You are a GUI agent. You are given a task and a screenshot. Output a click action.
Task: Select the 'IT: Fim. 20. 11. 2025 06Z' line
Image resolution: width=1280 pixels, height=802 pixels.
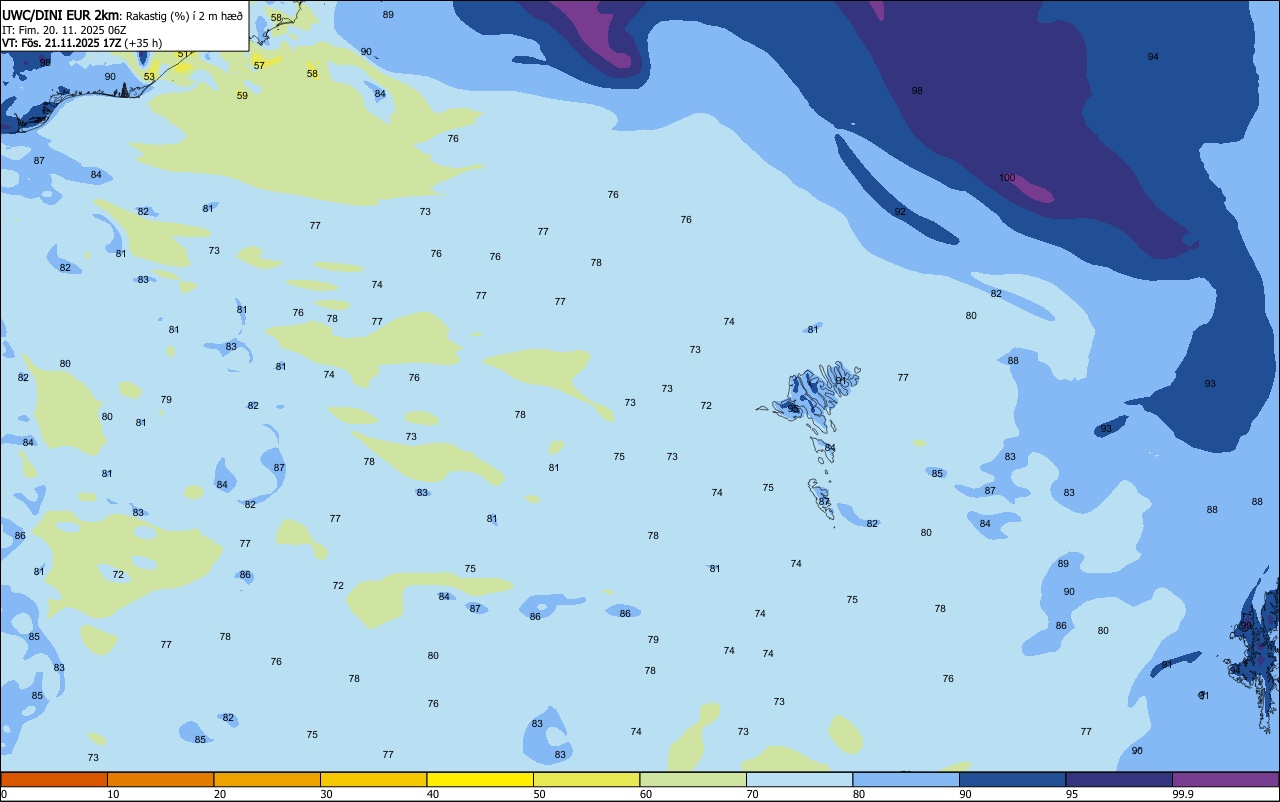(x=64, y=30)
